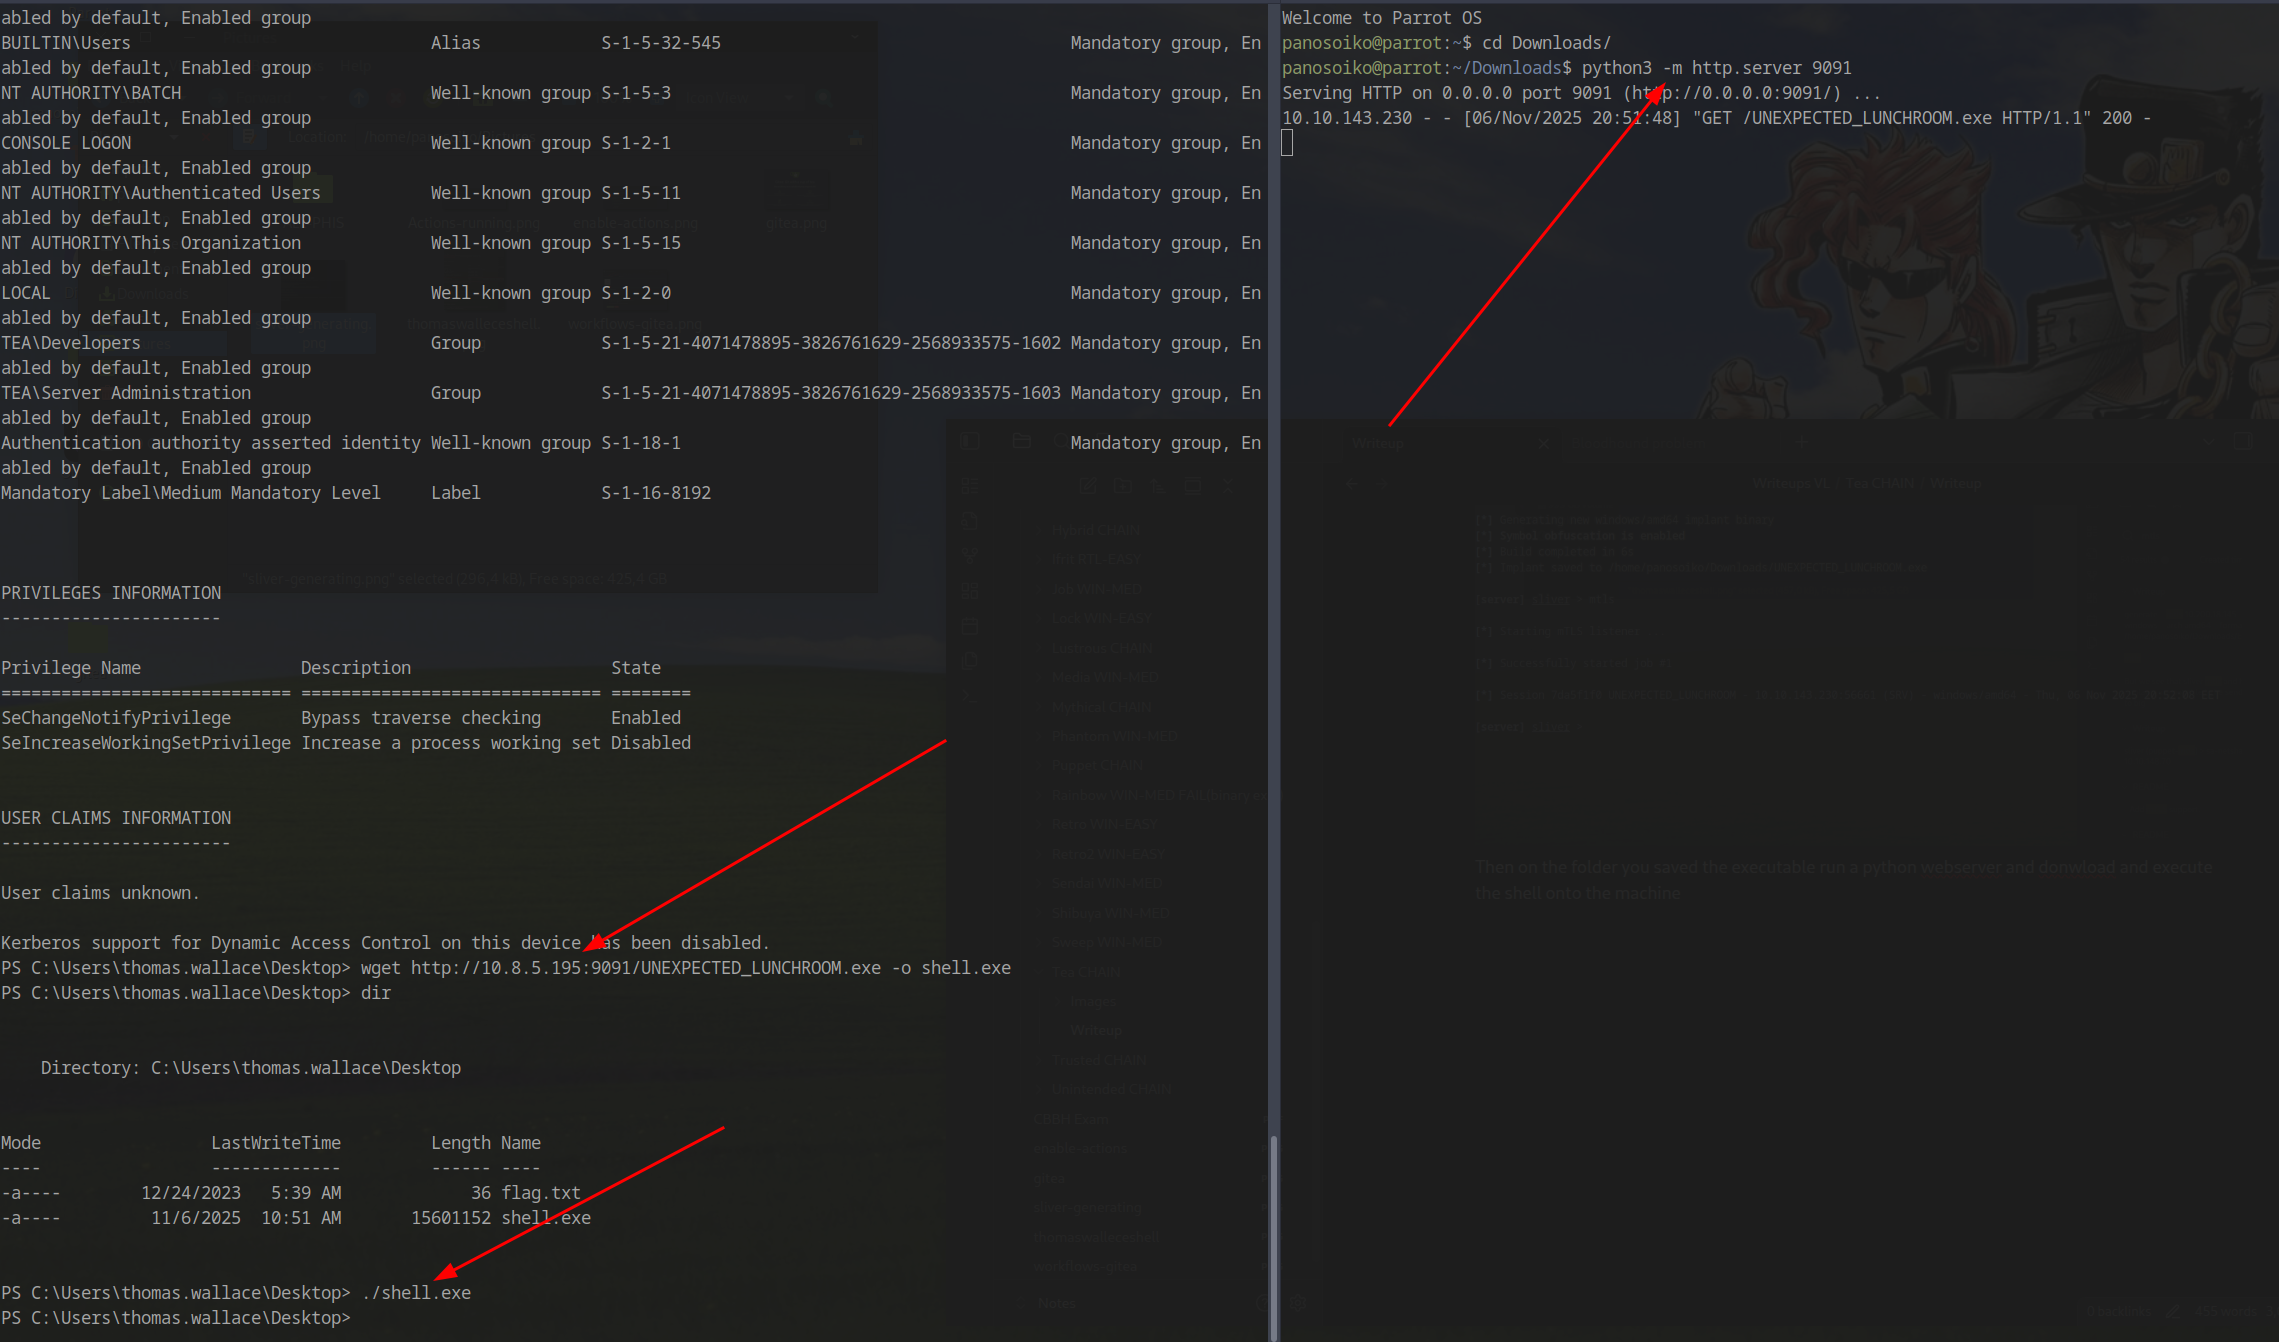Screen dimensions: 2279x1342
Task: Toggle the Obsidian left sidebar icon
Action: [969, 441]
